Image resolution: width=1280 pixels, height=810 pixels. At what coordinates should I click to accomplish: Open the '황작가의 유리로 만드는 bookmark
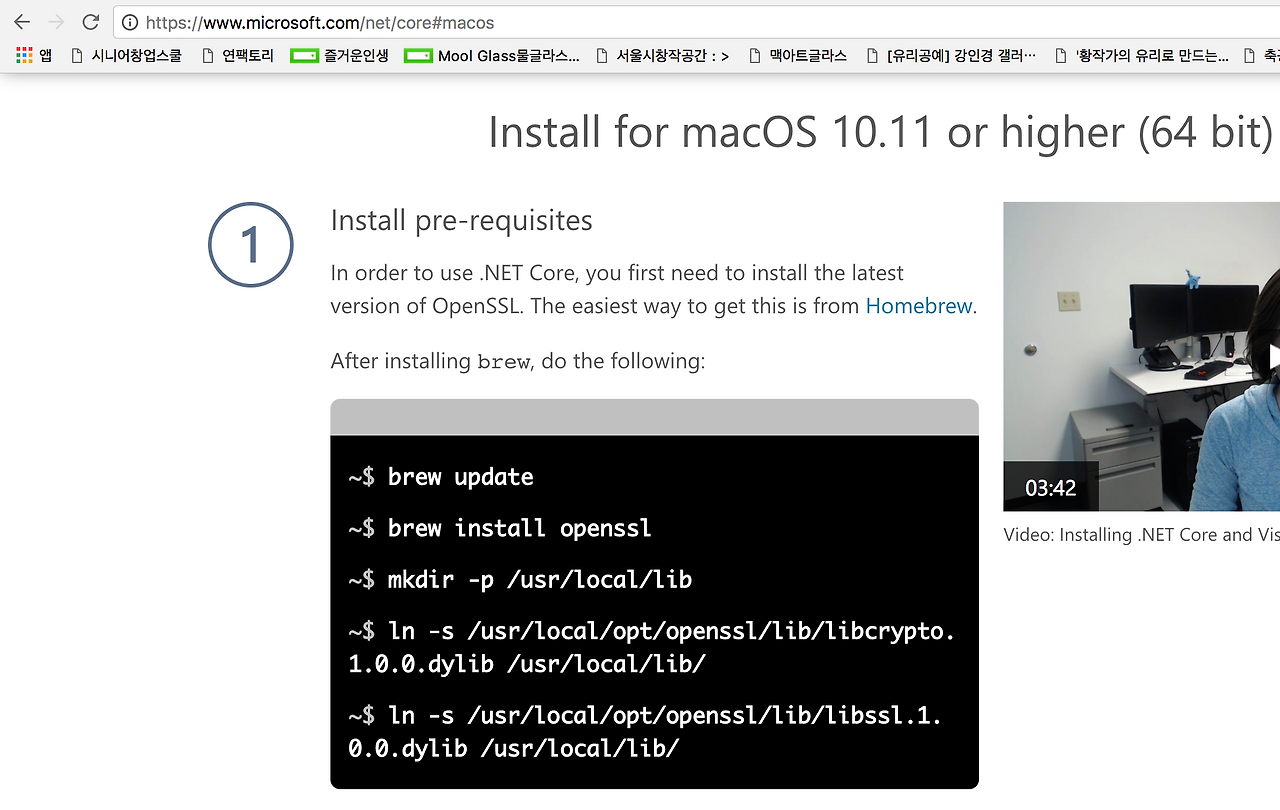[x=1142, y=56]
